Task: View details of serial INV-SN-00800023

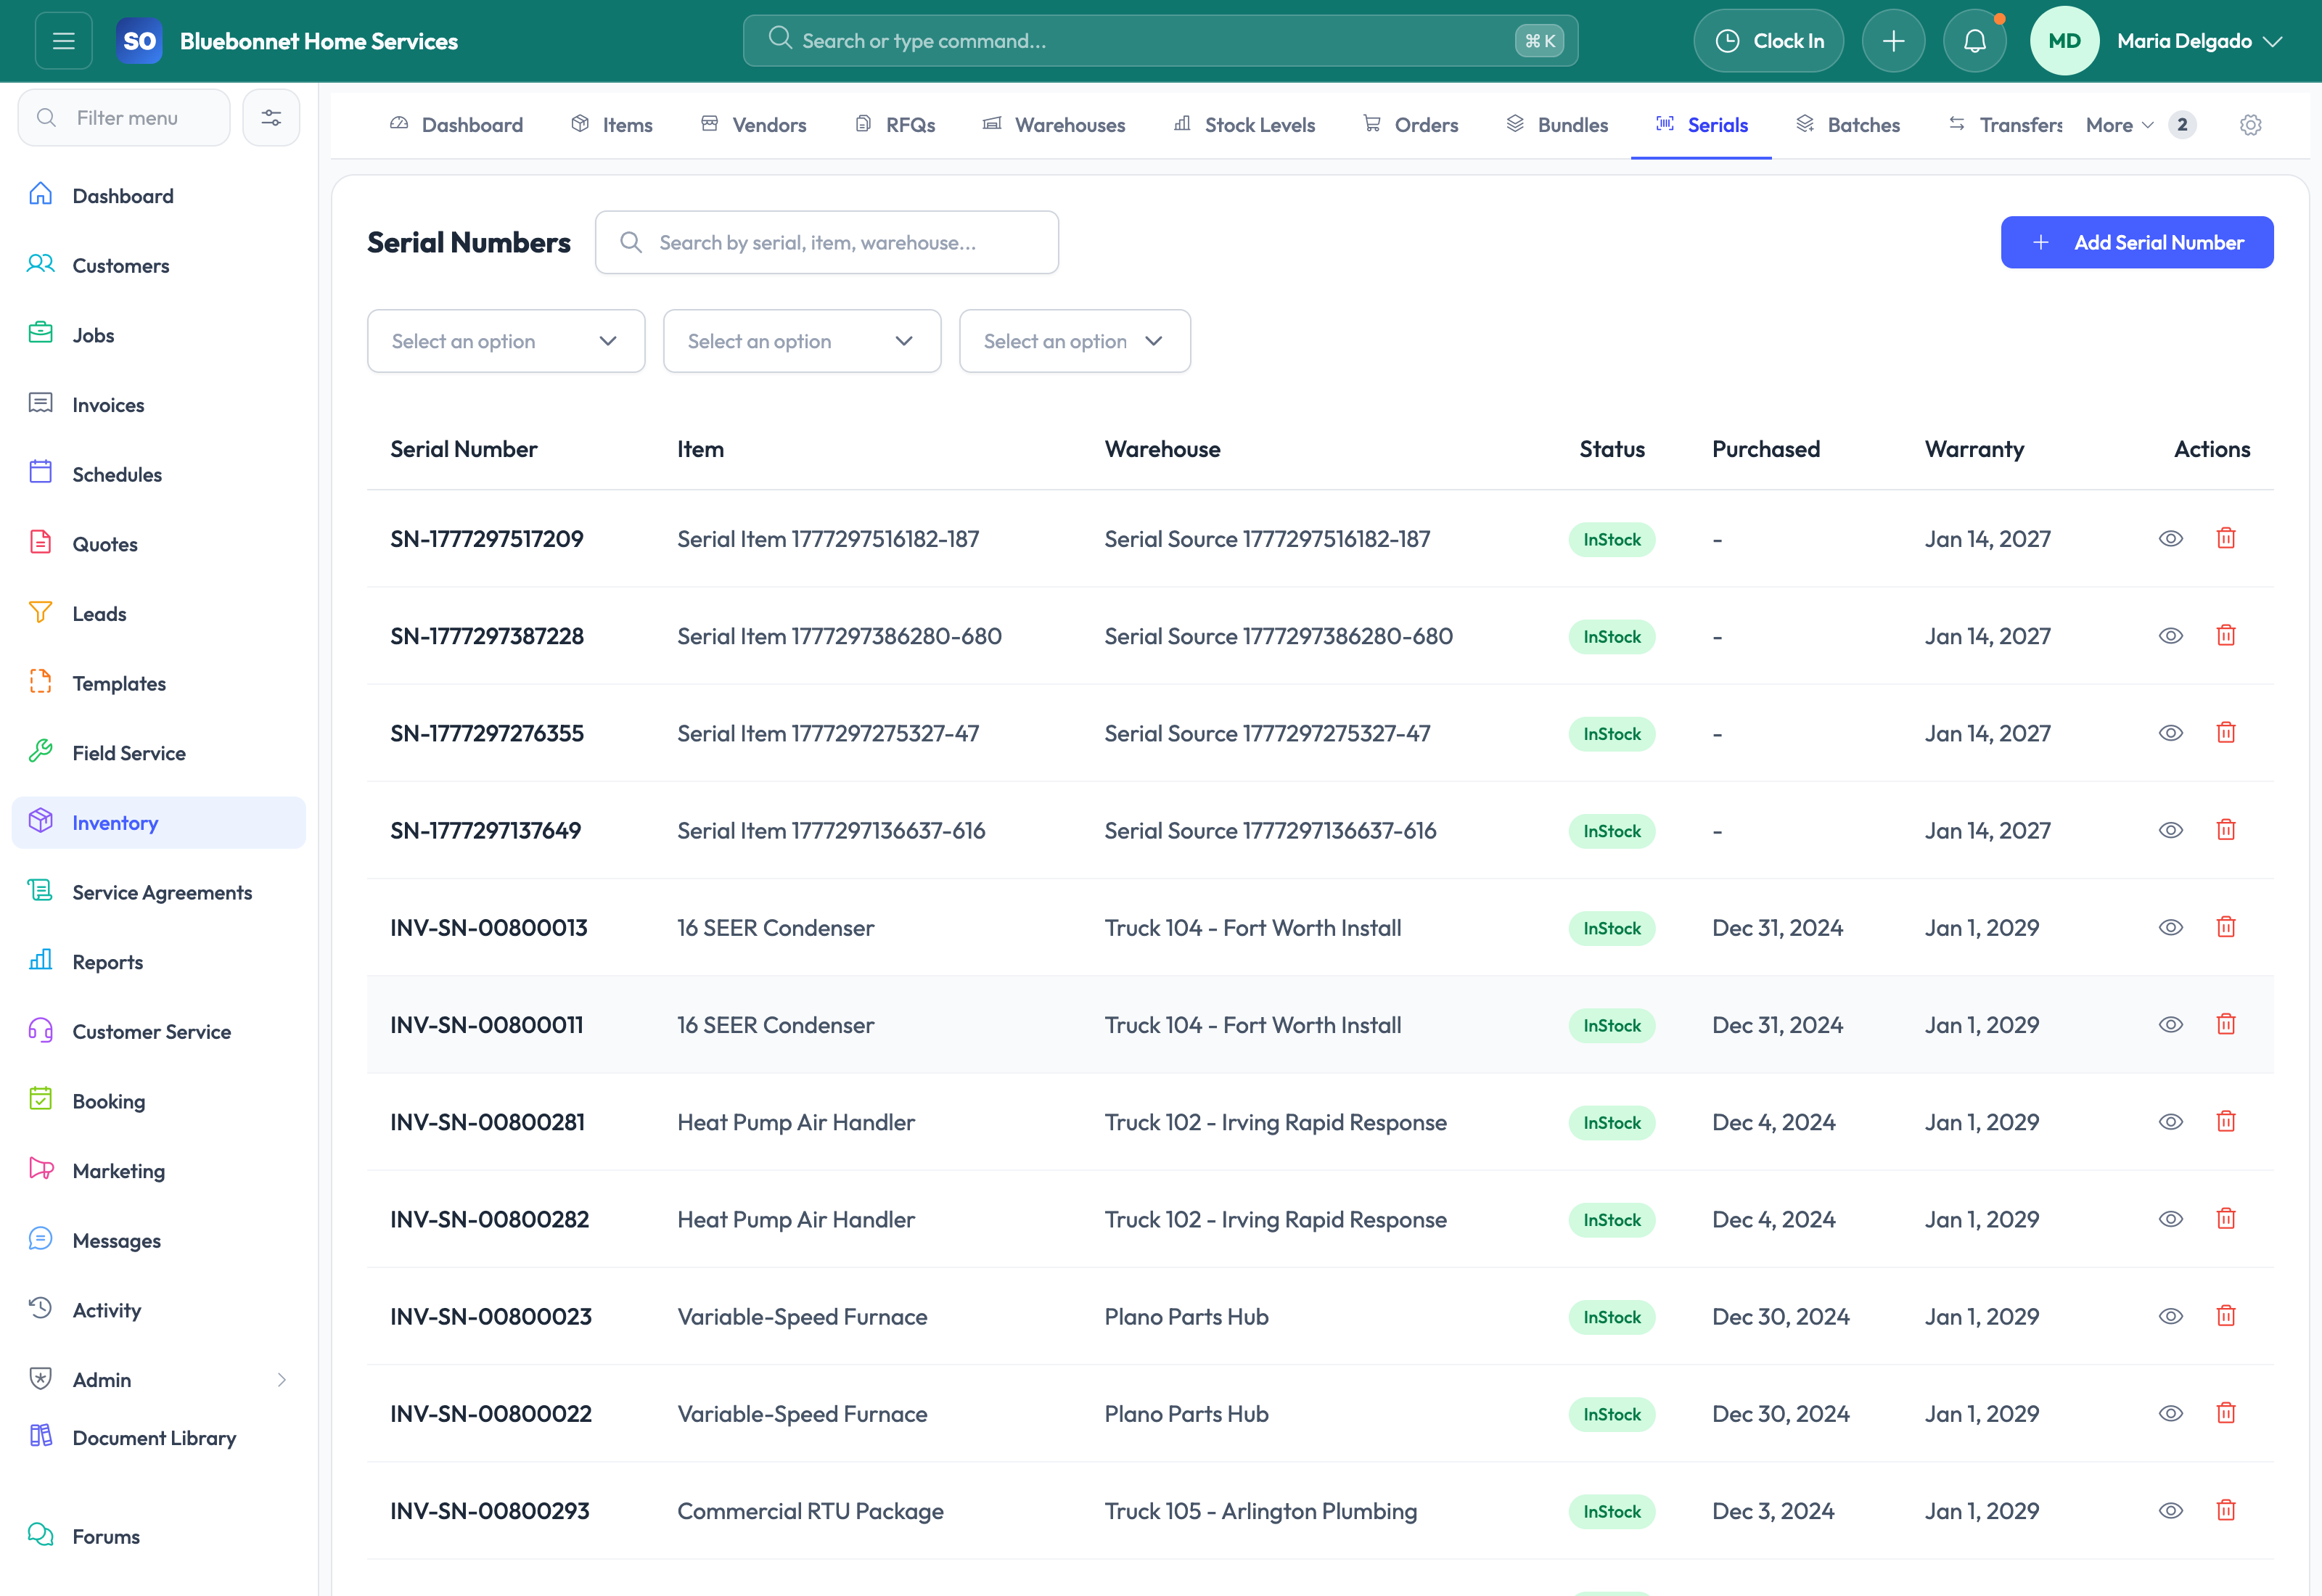Action: pos(2170,1315)
